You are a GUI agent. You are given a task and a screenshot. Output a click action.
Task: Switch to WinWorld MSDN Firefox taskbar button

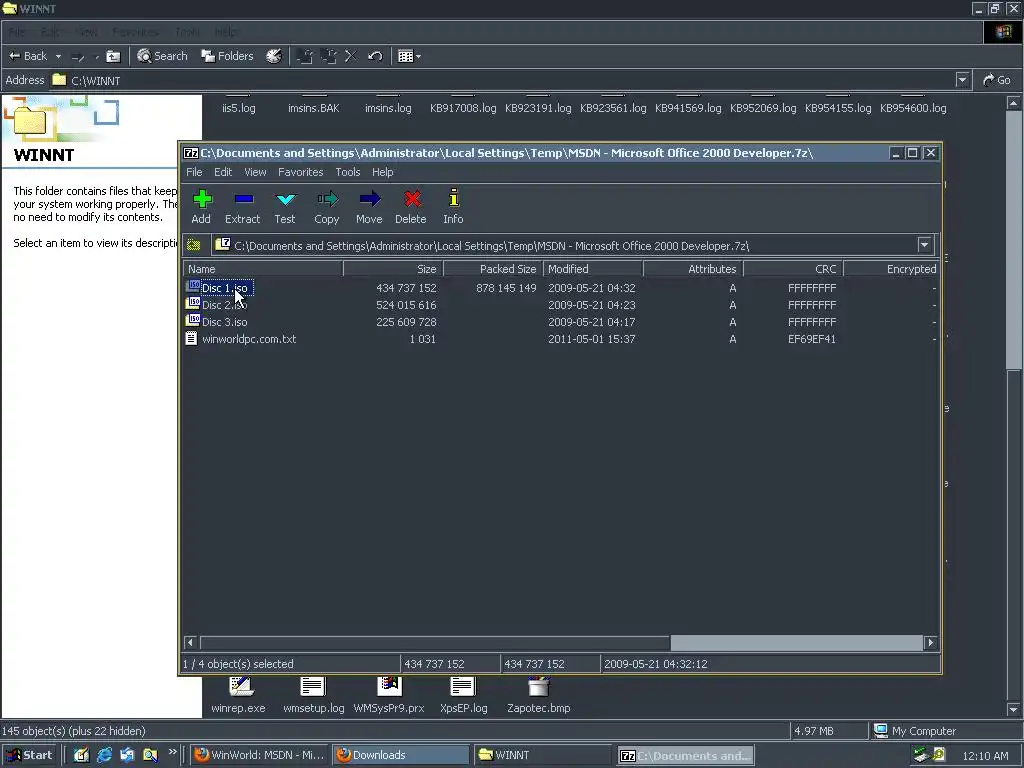pos(260,755)
